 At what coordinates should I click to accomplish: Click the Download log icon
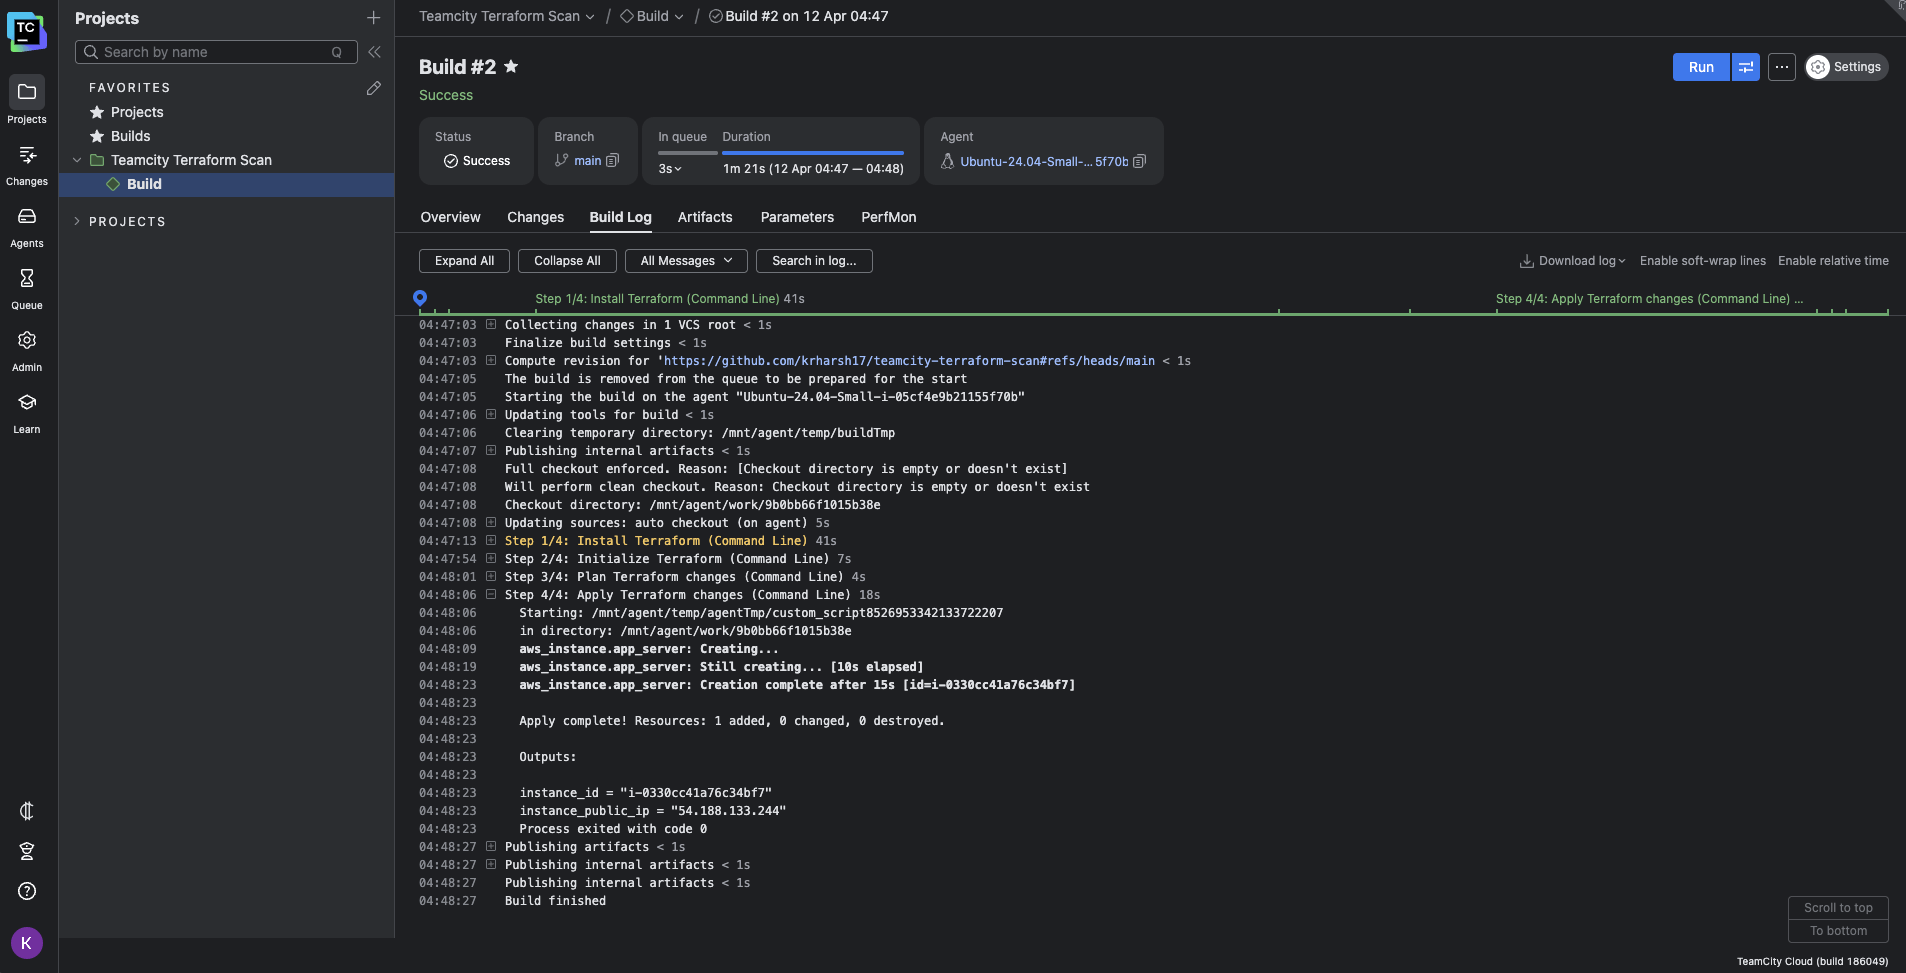(1527, 261)
